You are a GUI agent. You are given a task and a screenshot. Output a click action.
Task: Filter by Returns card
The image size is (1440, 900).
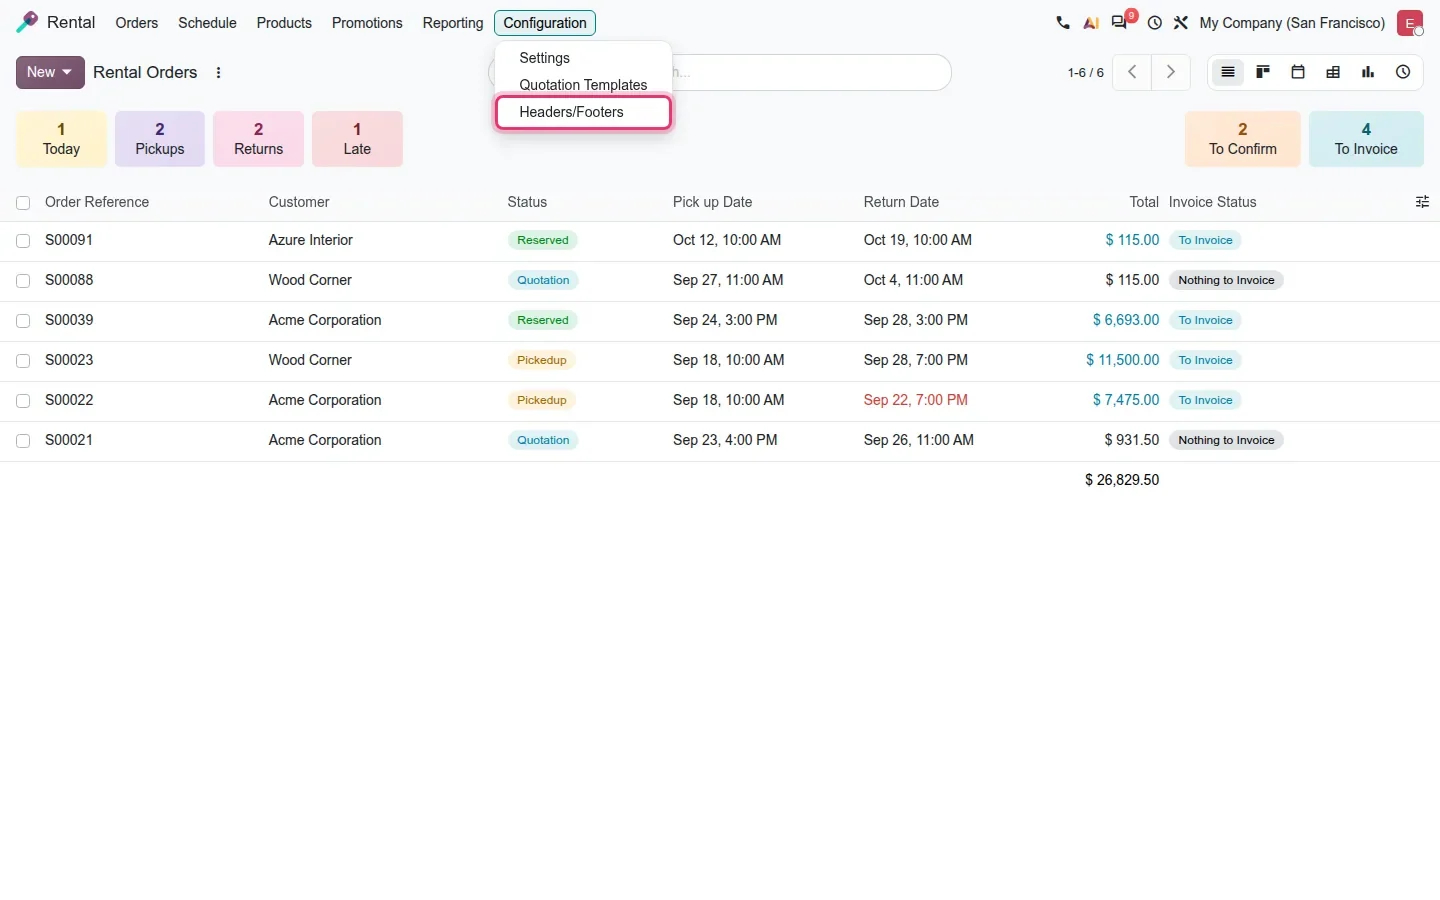pos(258,139)
